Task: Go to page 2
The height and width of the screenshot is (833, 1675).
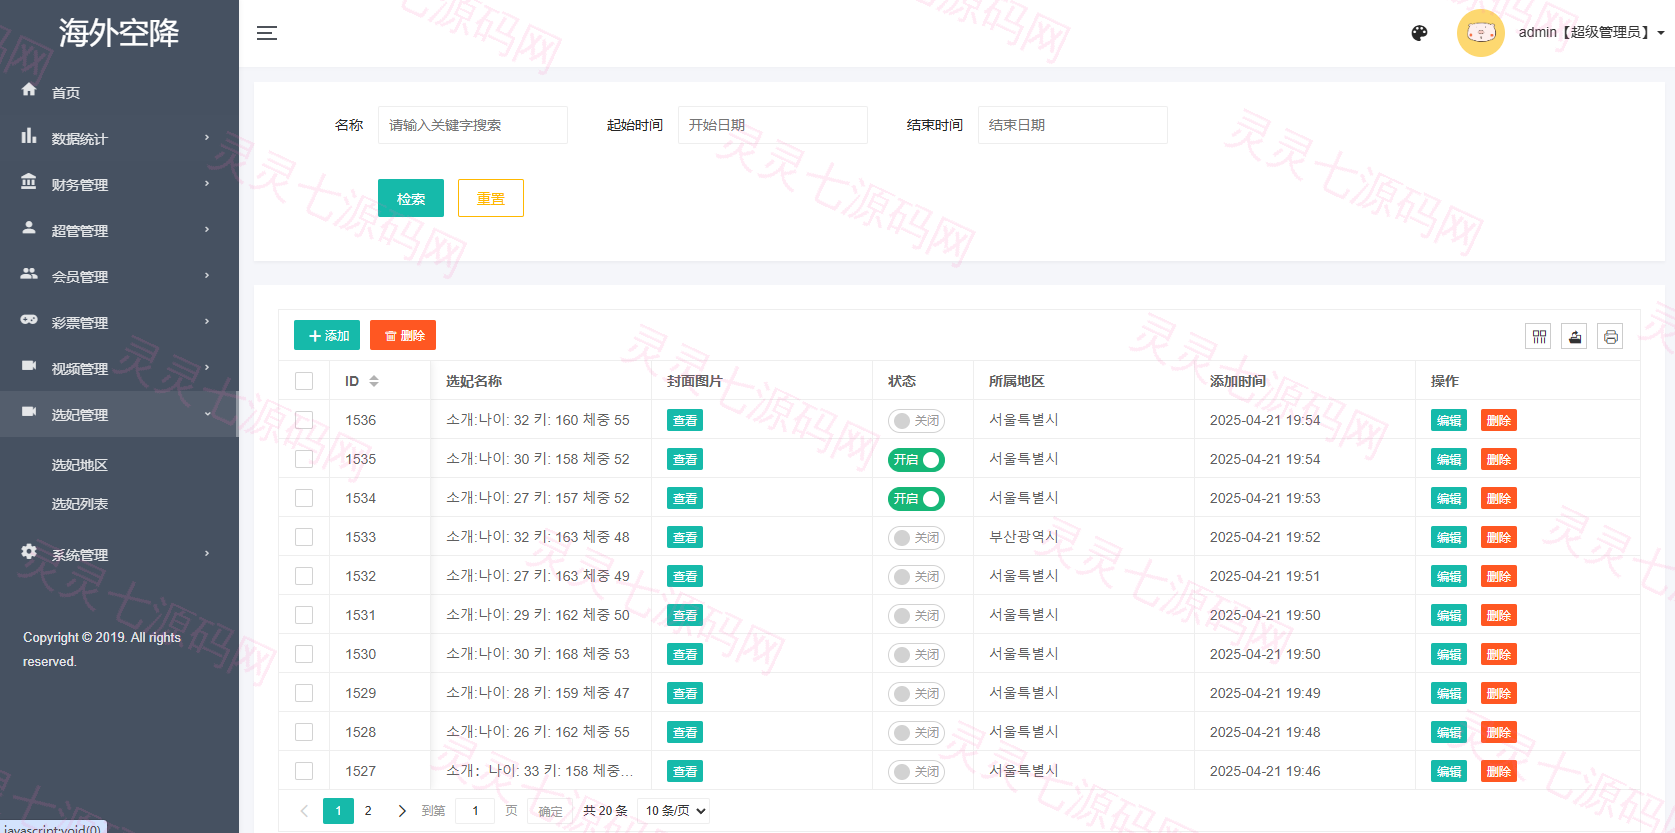Action: tap(368, 811)
